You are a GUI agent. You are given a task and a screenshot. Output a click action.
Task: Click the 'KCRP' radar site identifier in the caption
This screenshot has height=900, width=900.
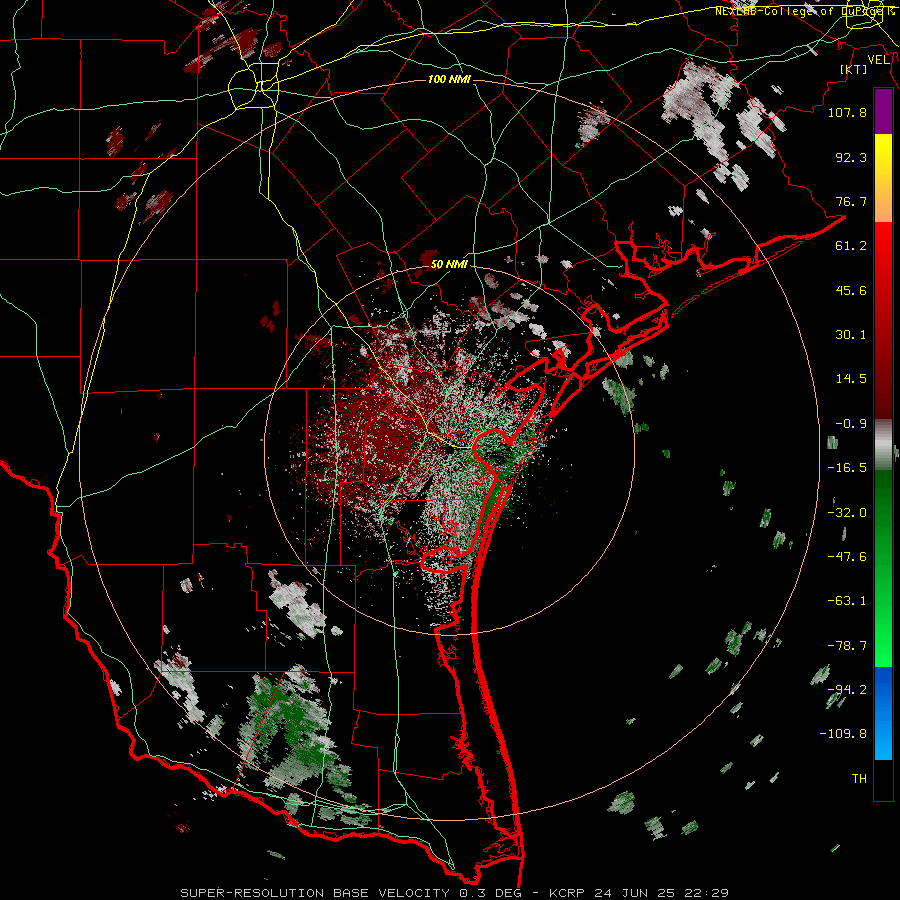[x=567, y=893]
